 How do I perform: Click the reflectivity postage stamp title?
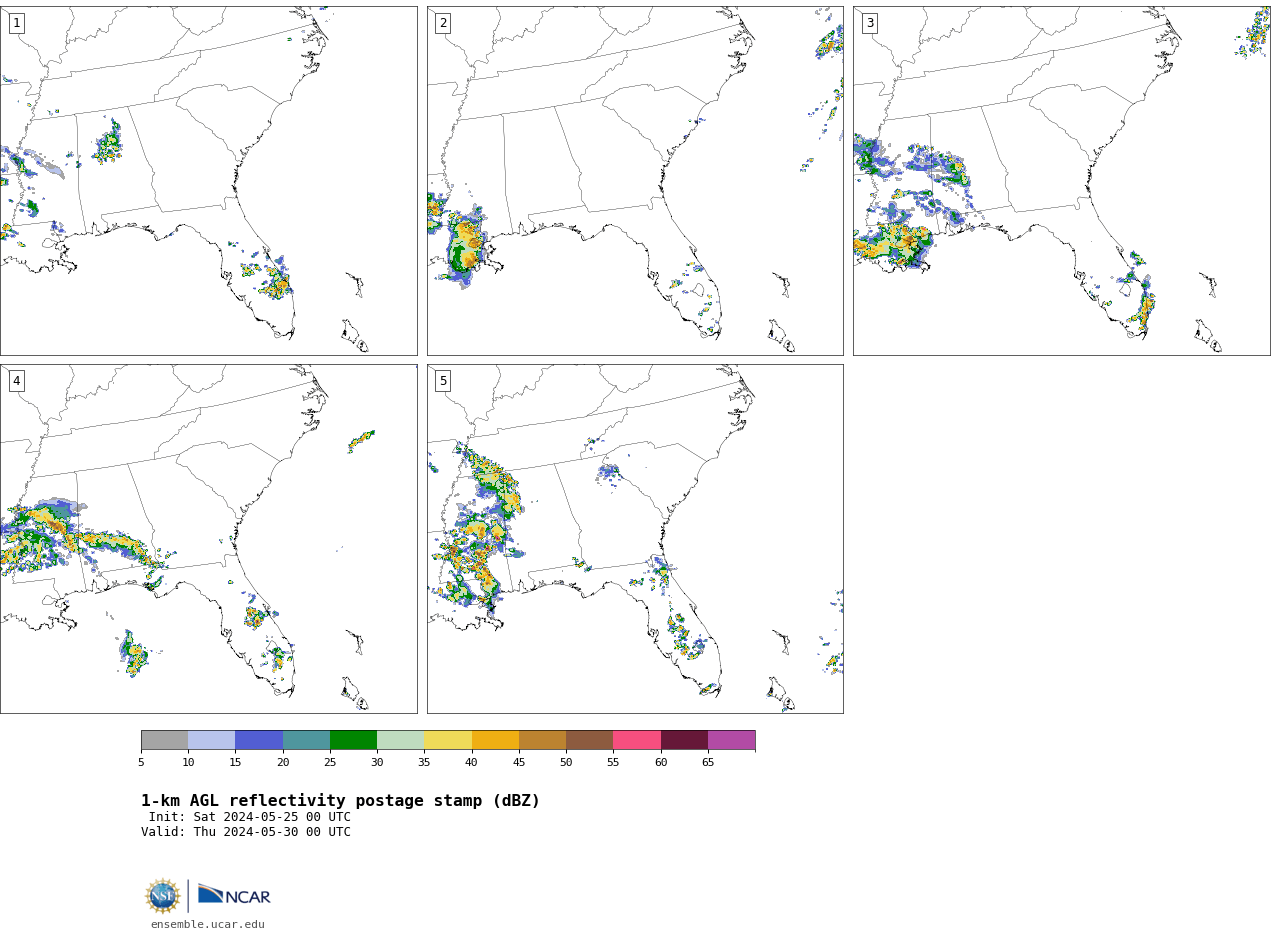pos(340,801)
